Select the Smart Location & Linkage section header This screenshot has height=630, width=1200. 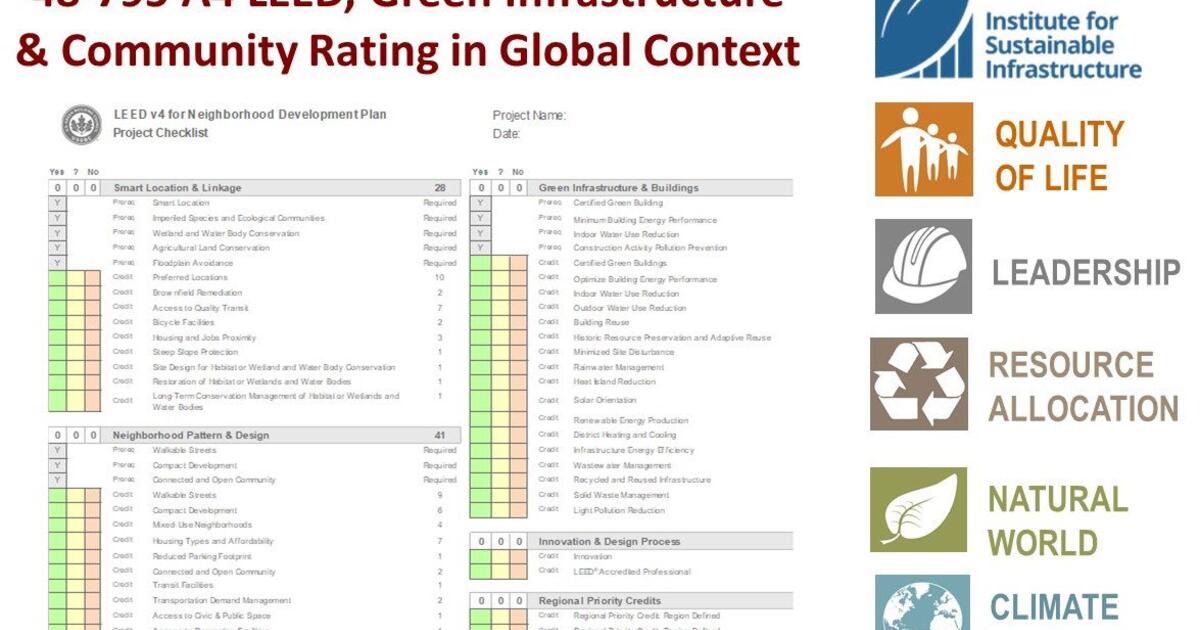tap(177, 188)
